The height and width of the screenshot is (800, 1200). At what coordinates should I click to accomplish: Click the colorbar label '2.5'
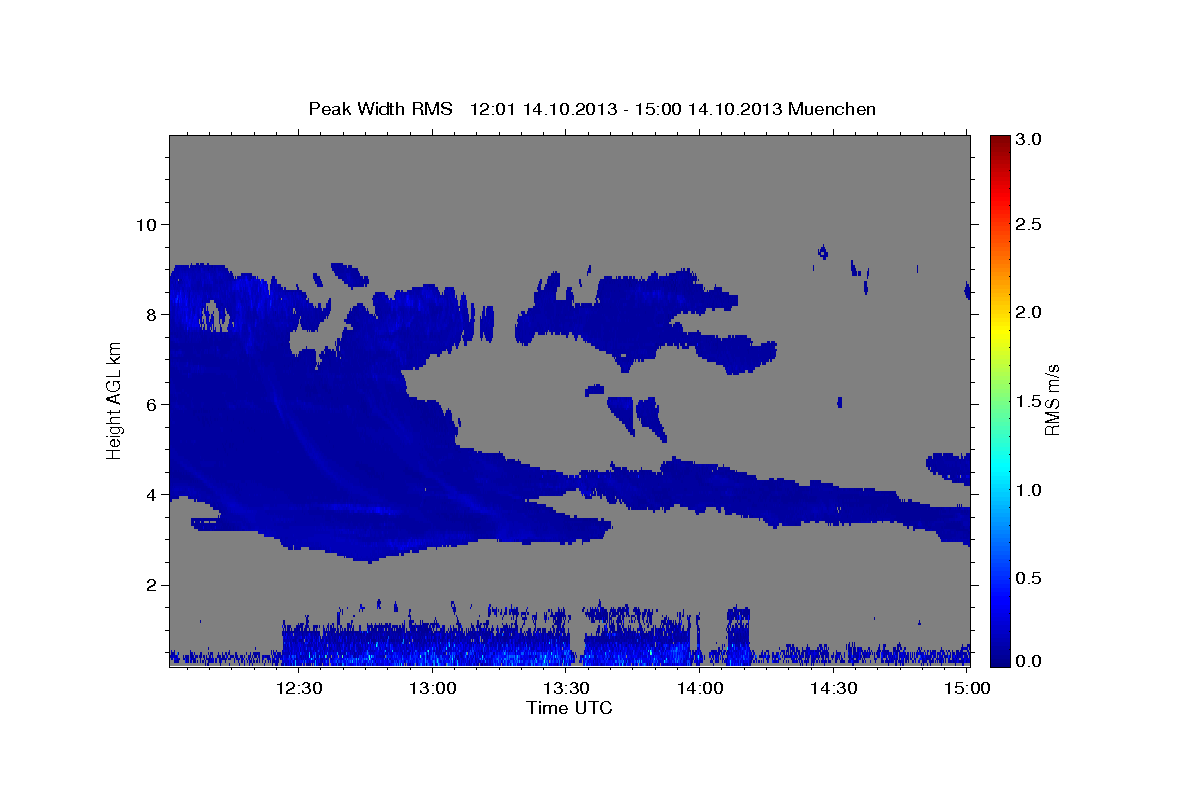[1030, 224]
